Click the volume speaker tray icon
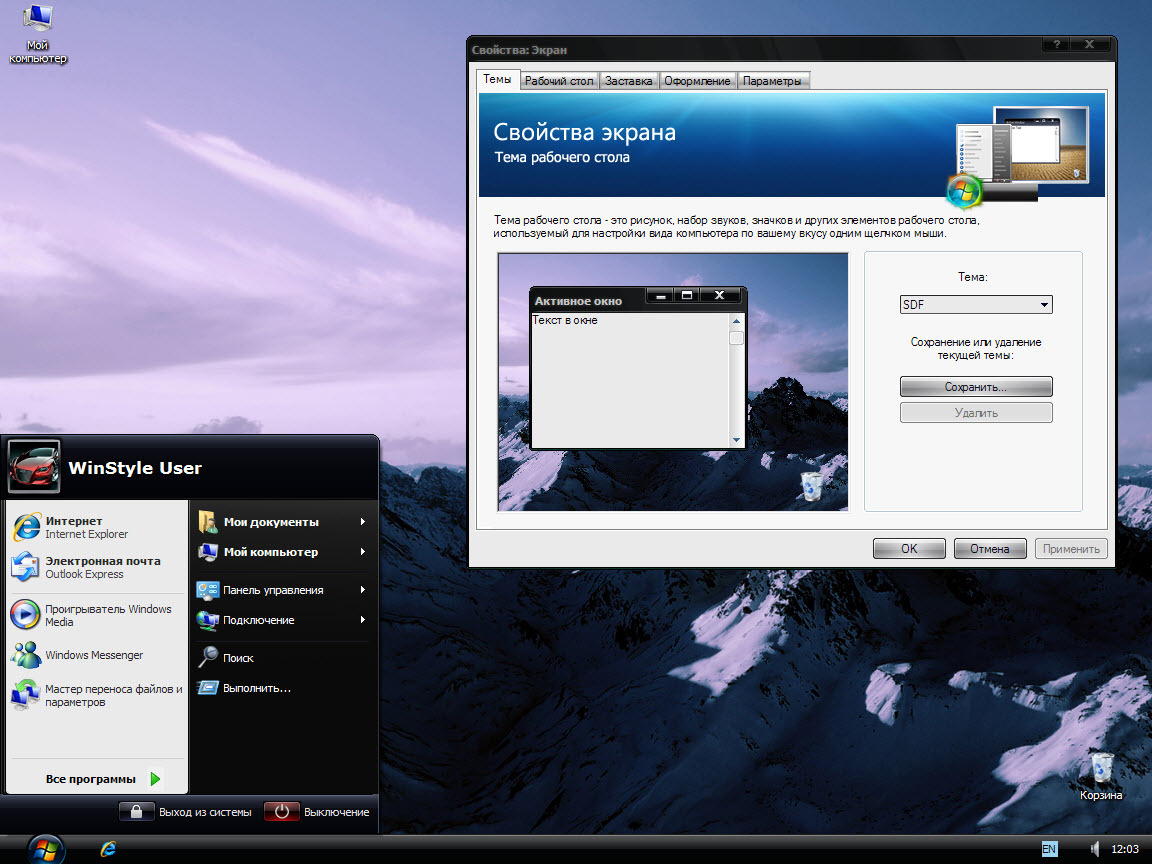 click(1095, 849)
